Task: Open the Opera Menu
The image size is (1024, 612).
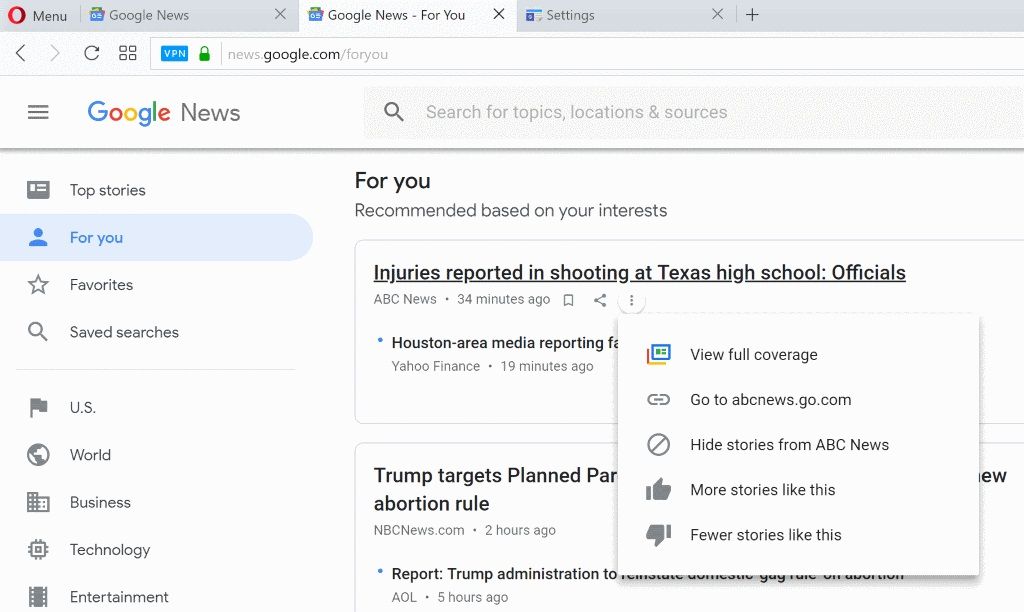Action: 38,15
